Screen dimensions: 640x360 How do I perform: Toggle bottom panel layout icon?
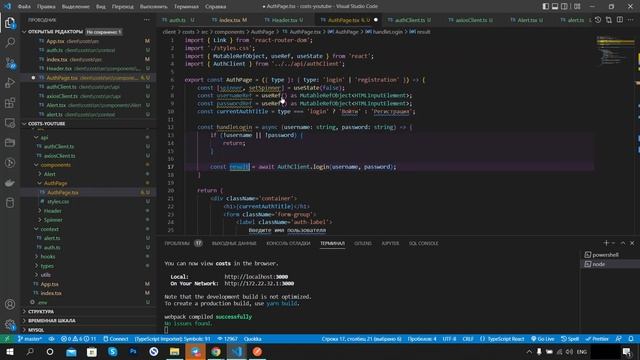click(x=555, y=7)
